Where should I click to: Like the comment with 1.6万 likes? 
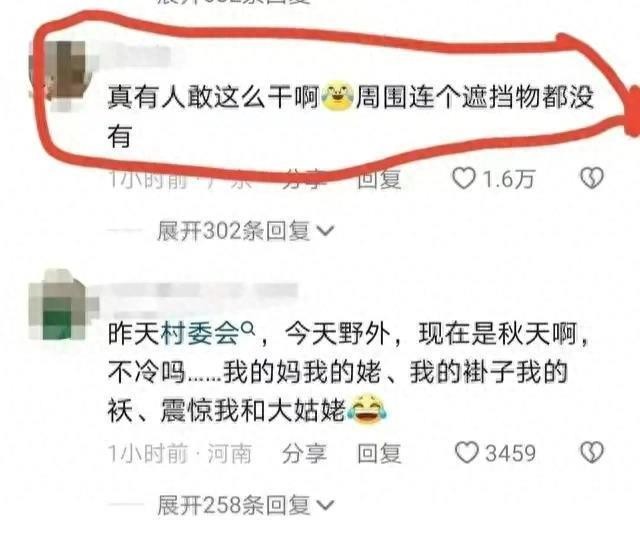point(464,179)
